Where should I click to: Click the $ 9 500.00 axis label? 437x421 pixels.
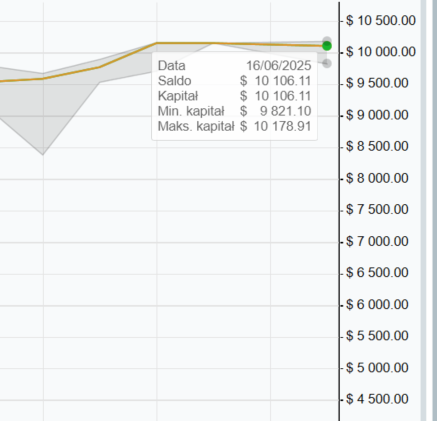coord(377,83)
